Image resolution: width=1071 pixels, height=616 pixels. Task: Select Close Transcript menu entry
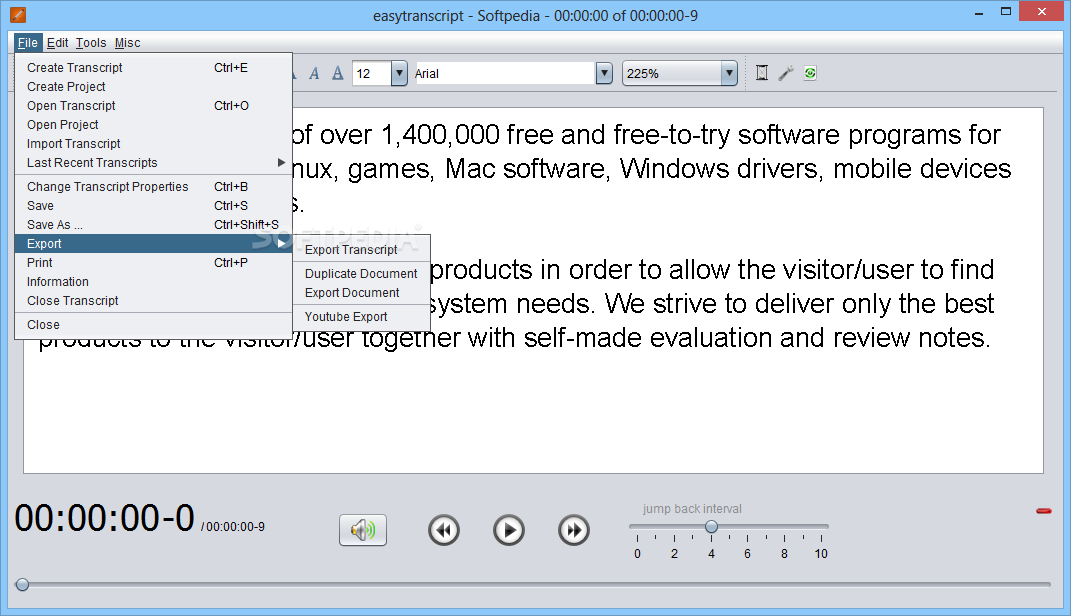pyautogui.click(x=153, y=301)
